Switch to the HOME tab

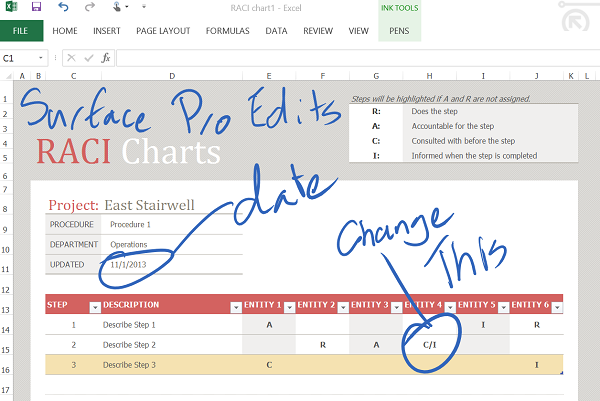(65, 31)
